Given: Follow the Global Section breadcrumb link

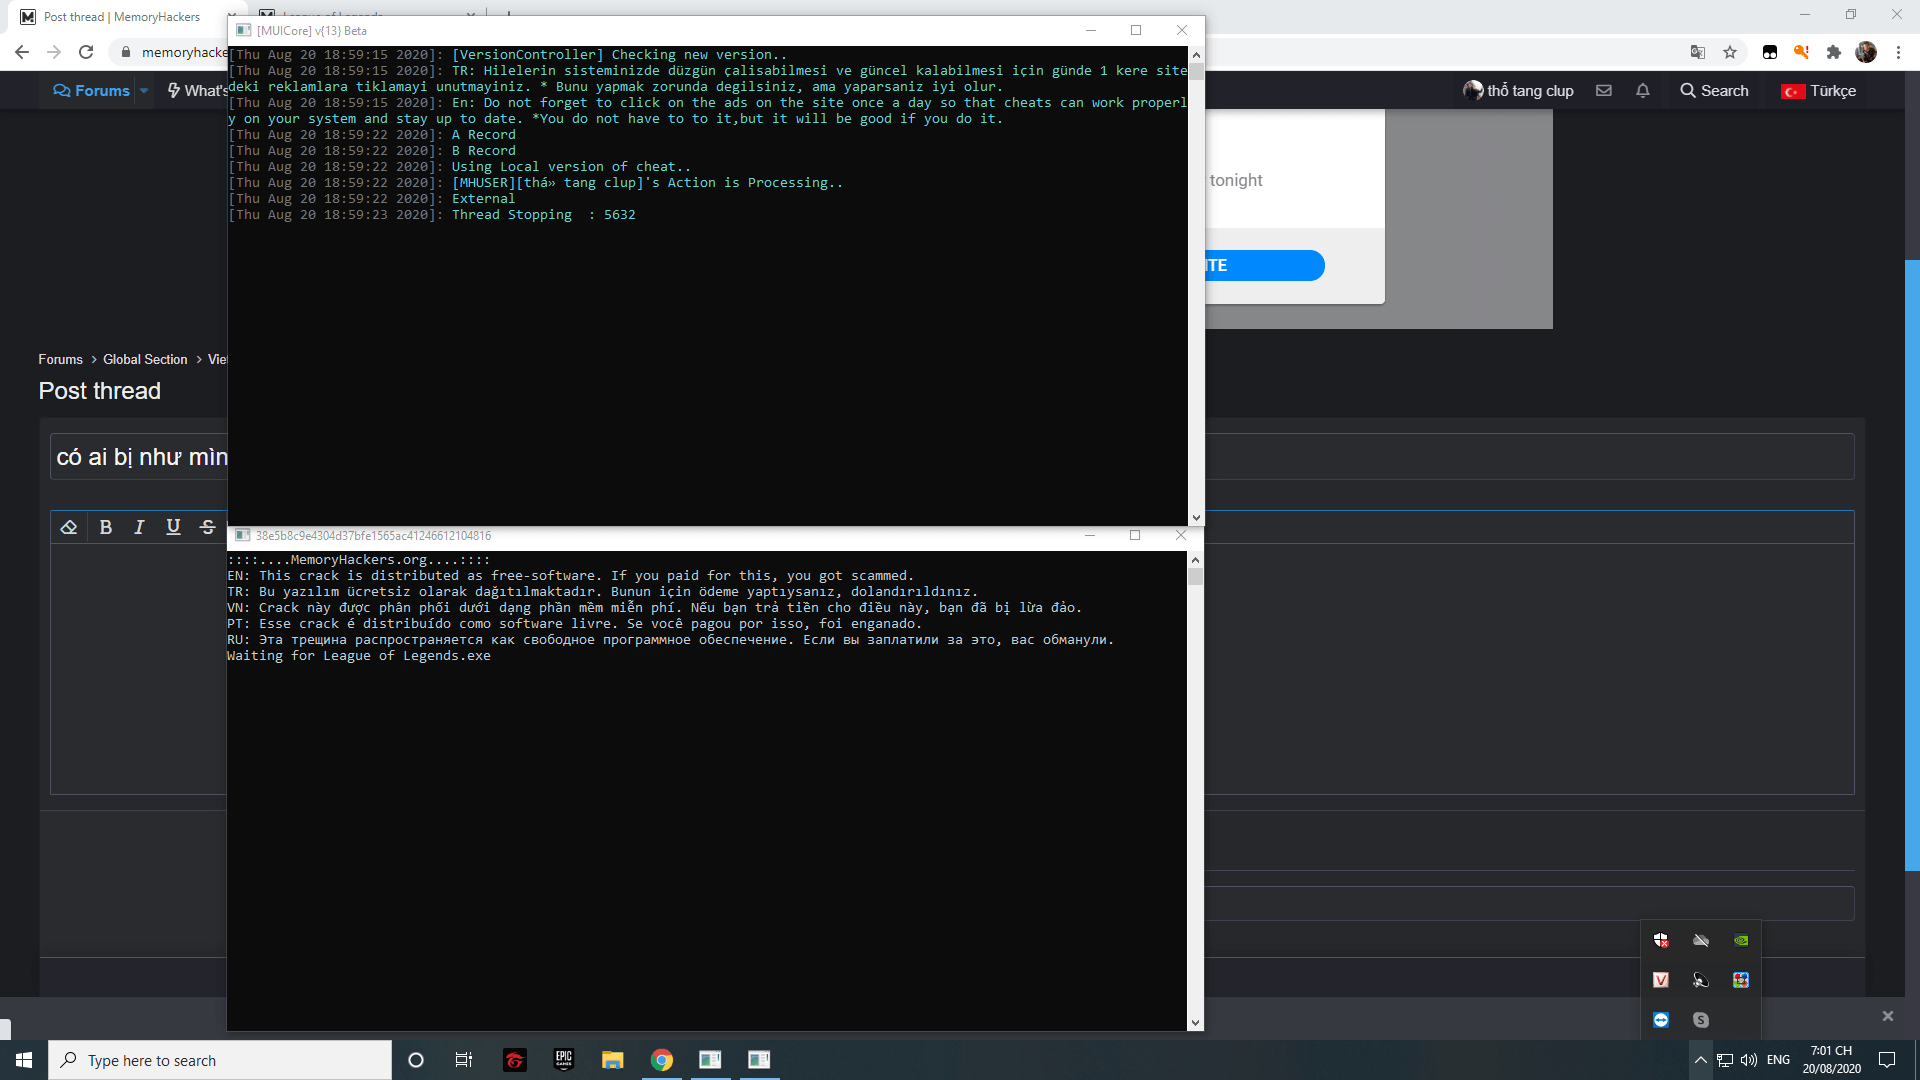Looking at the screenshot, I should click(x=145, y=360).
